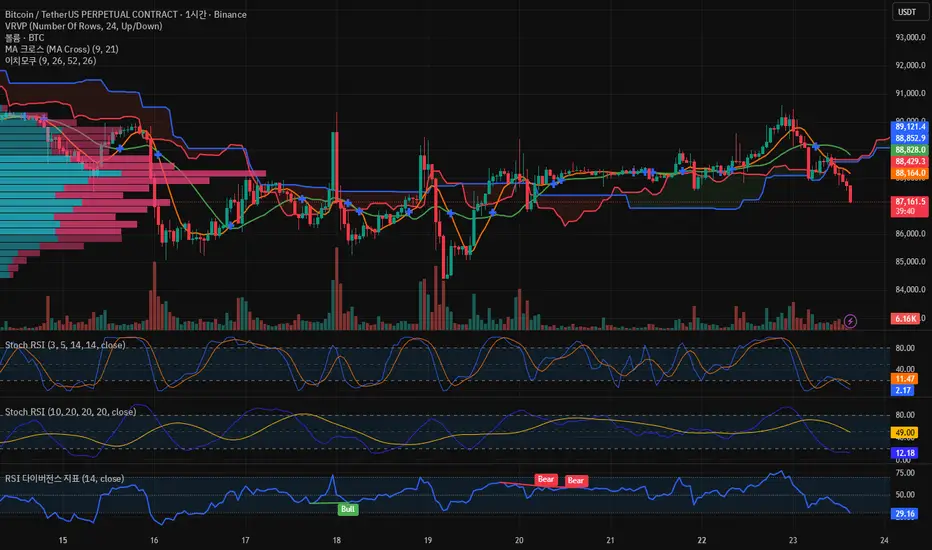Click the green Bull divergence label
This screenshot has width=932, height=550.
(348, 509)
